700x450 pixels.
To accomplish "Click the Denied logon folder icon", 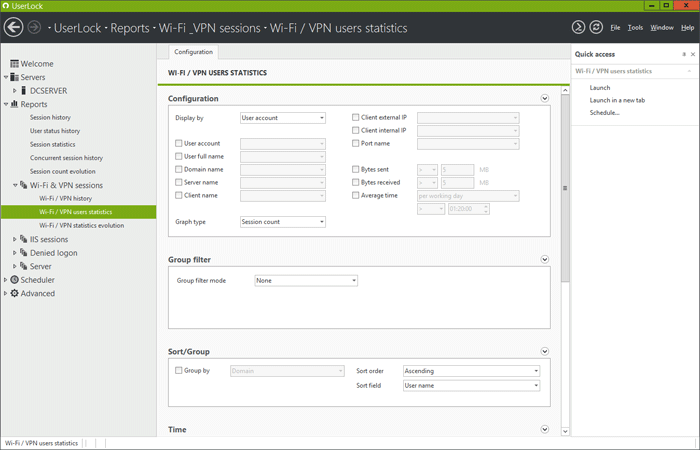I will point(24,253).
